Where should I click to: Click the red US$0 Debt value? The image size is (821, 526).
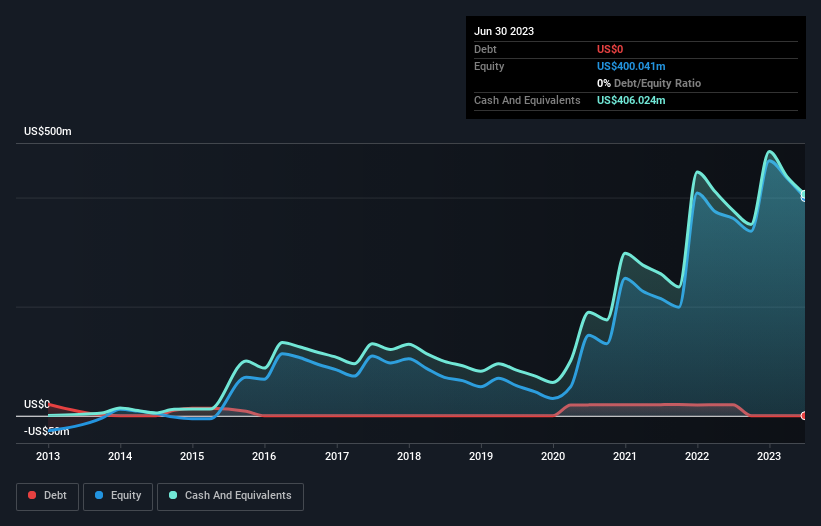(x=610, y=49)
